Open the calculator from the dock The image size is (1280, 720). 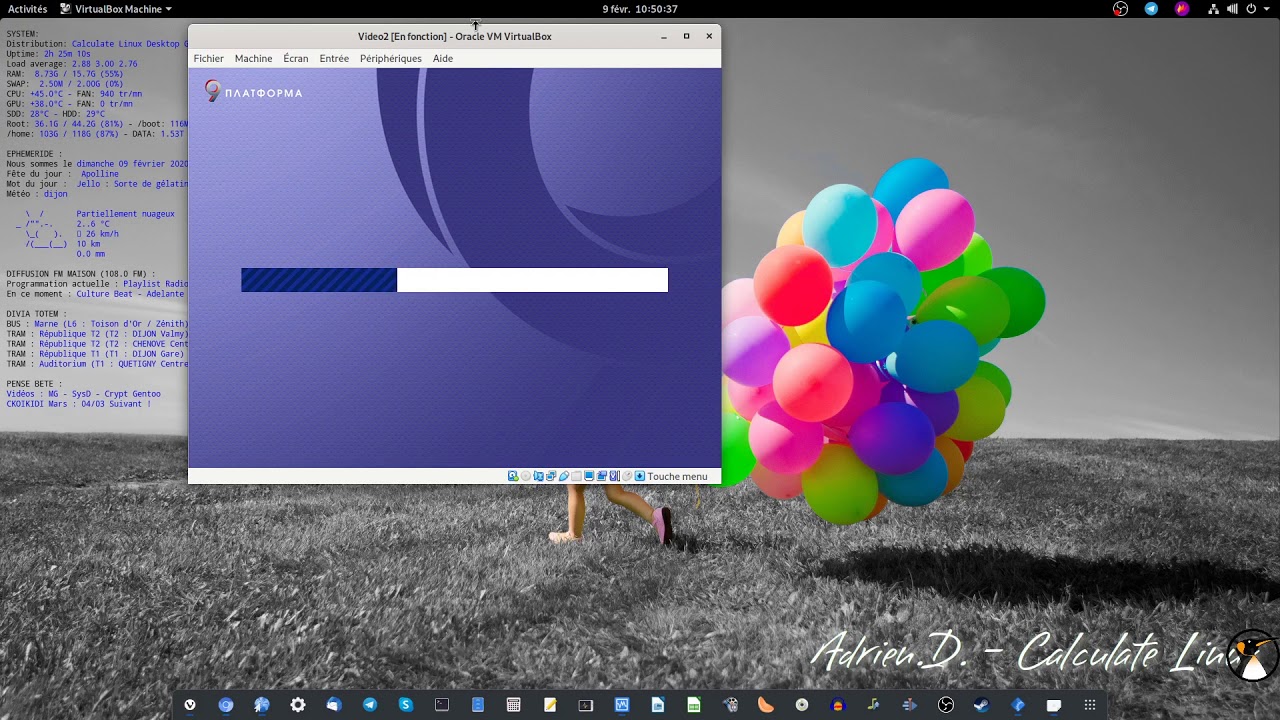coord(514,705)
